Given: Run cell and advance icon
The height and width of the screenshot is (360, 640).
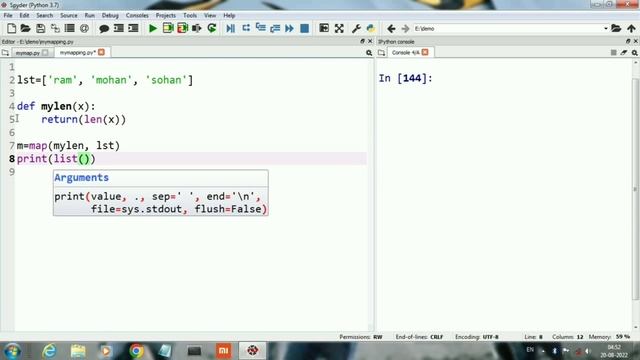Looking at the screenshot, I should tap(182, 28).
